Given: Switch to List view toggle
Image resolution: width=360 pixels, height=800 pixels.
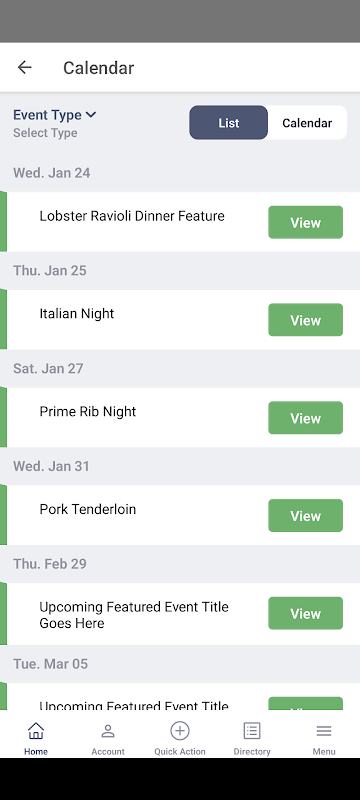Looking at the screenshot, I should [228, 122].
